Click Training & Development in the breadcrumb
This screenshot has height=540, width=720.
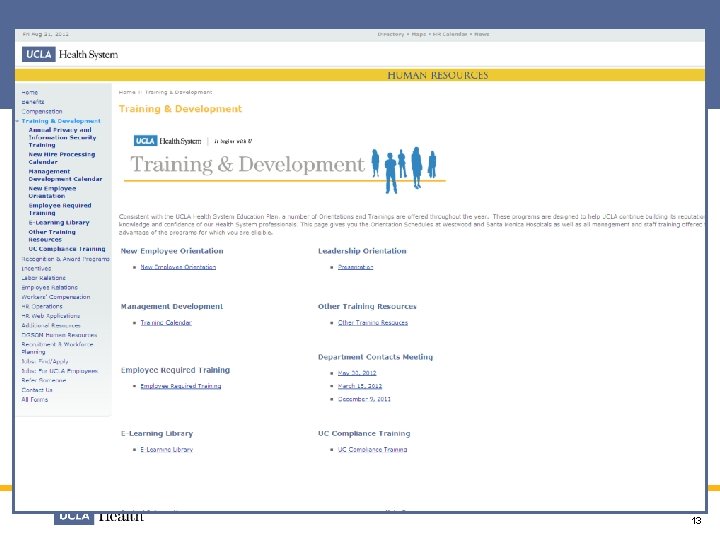coord(179,92)
